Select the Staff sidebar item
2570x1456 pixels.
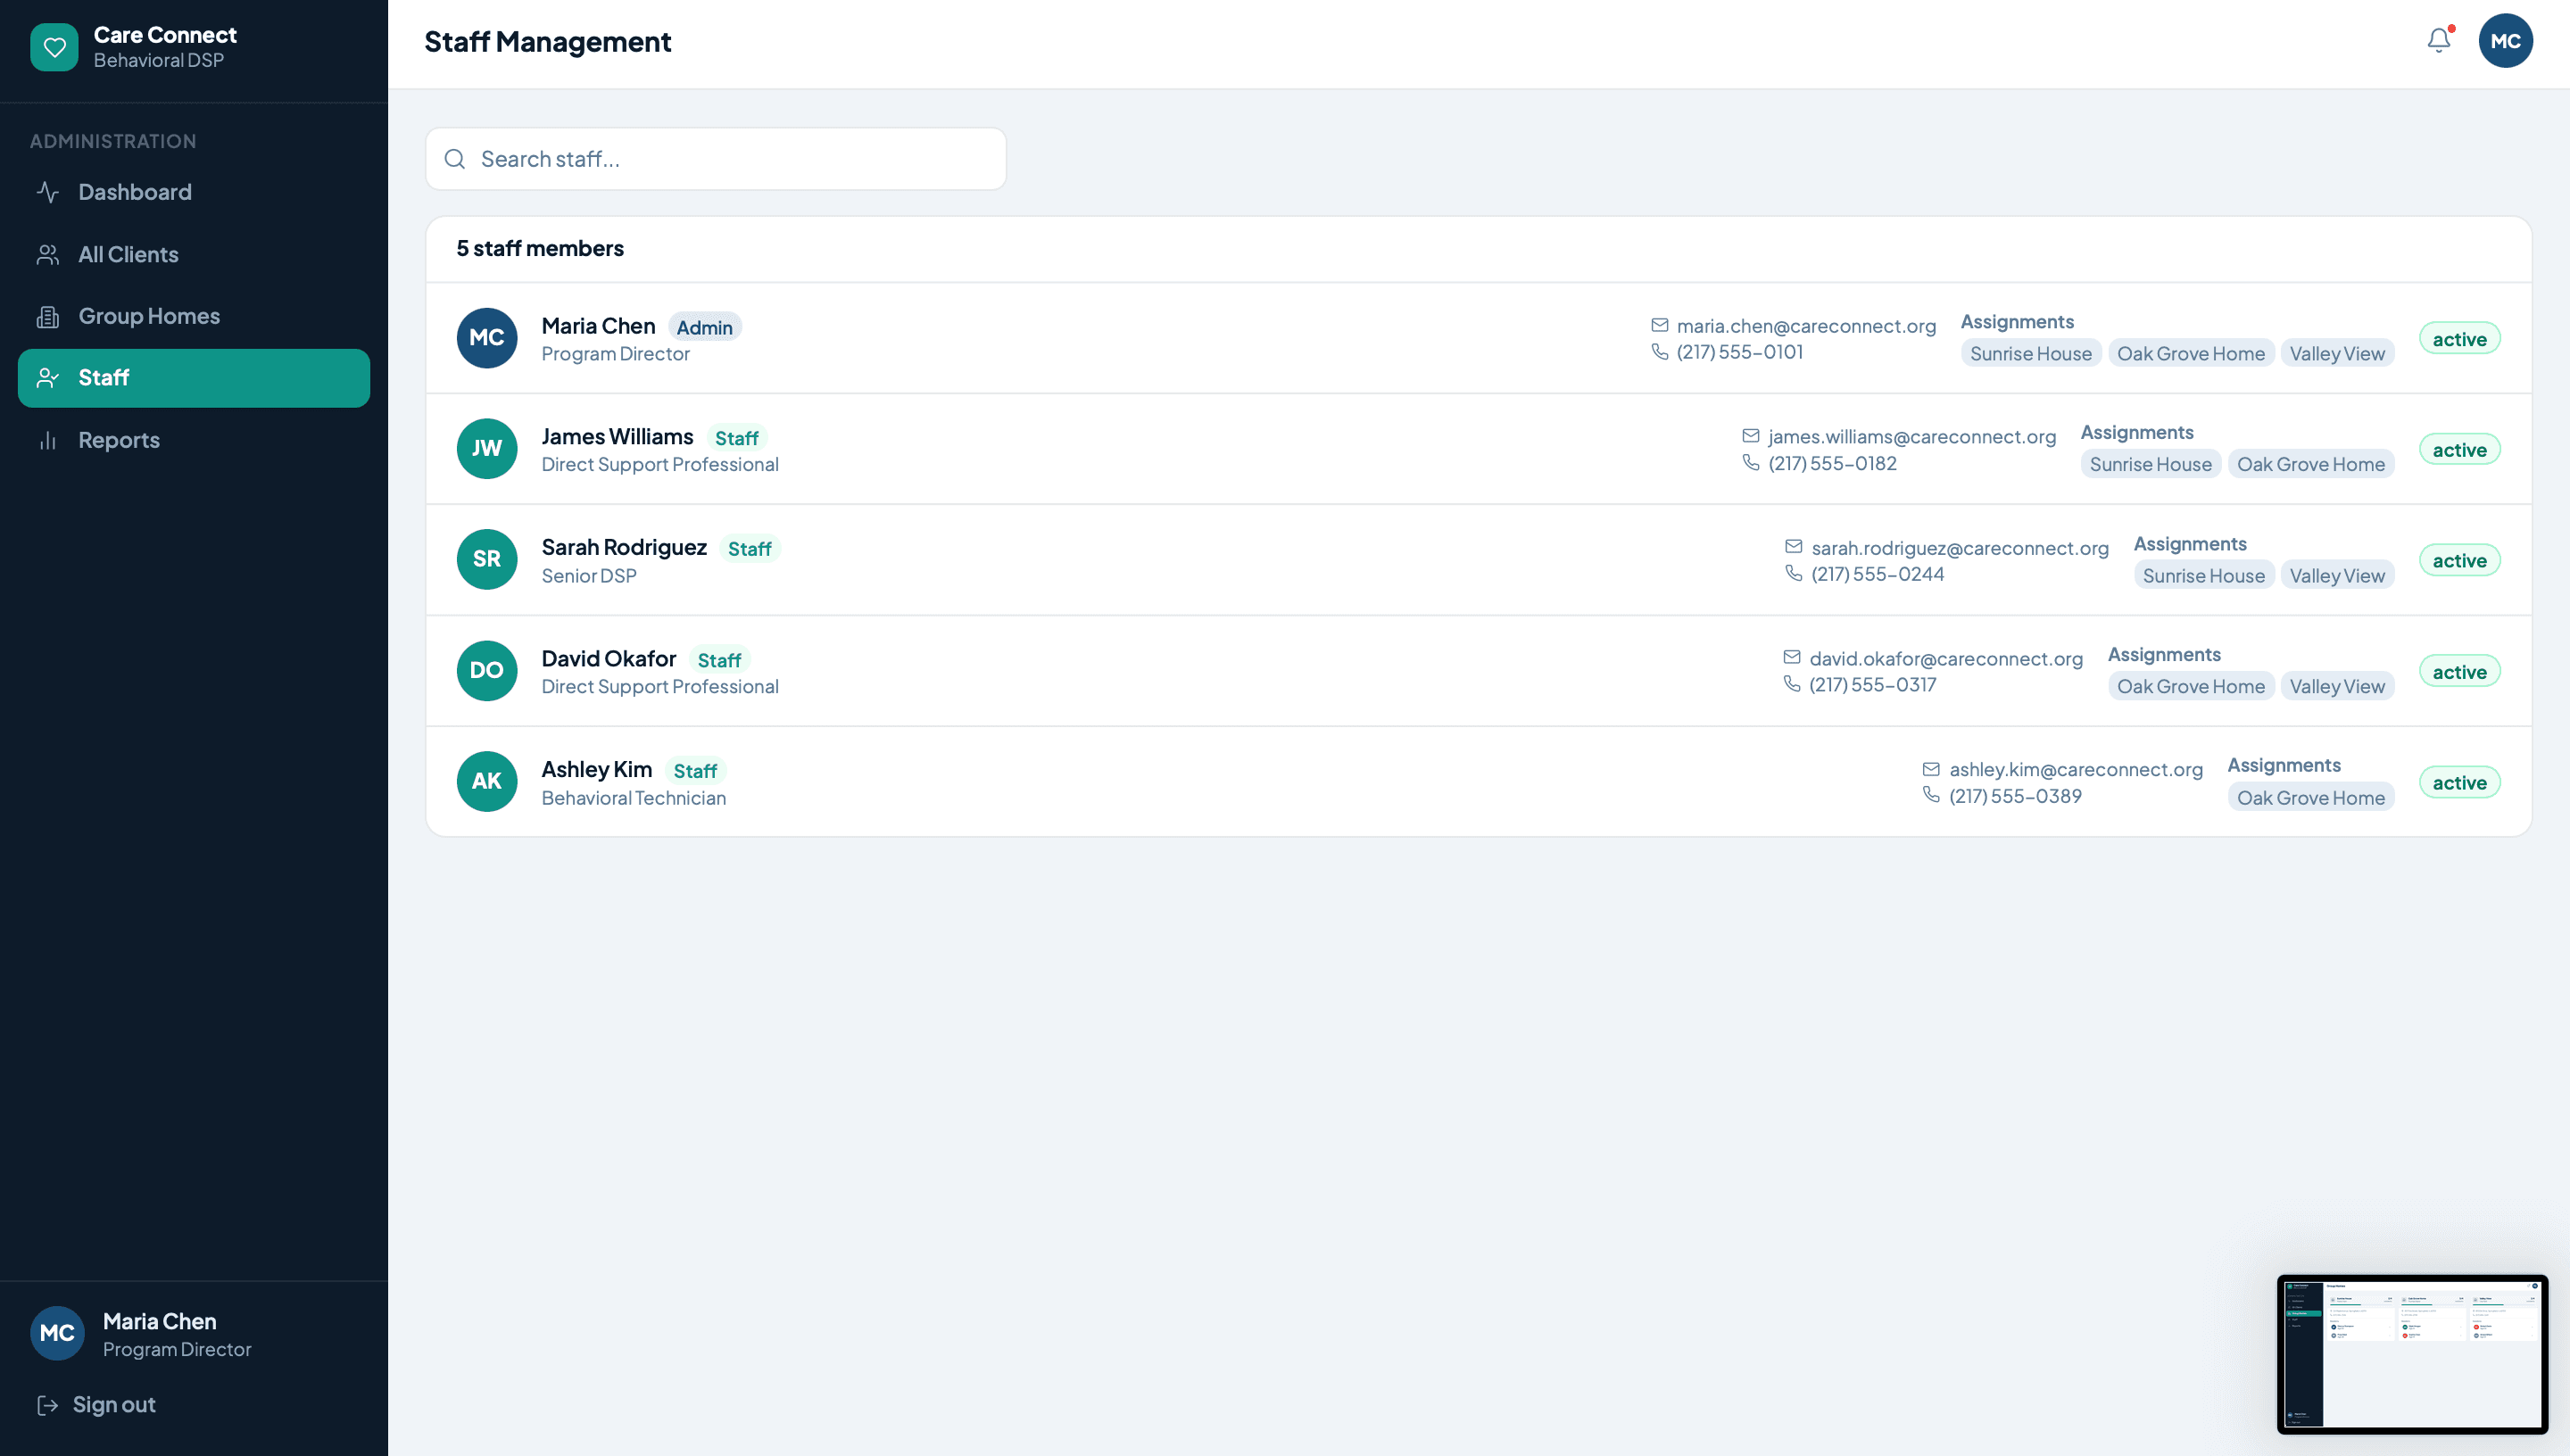coord(194,378)
